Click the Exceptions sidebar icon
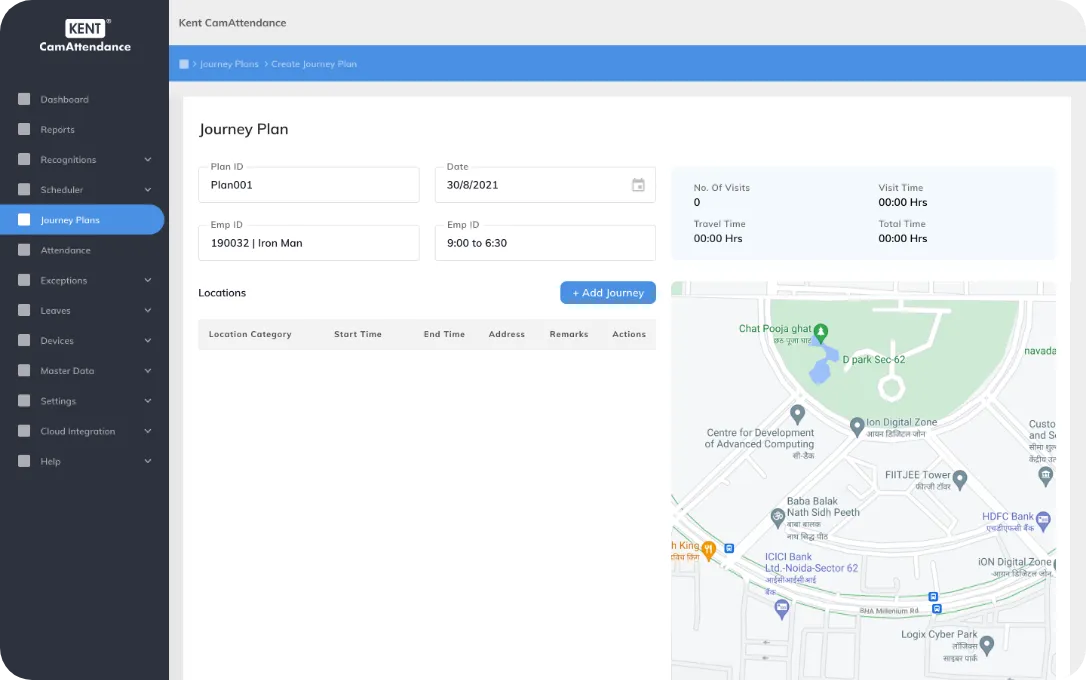The height and width of the screenshot is (680, 1086). point(24,280)
